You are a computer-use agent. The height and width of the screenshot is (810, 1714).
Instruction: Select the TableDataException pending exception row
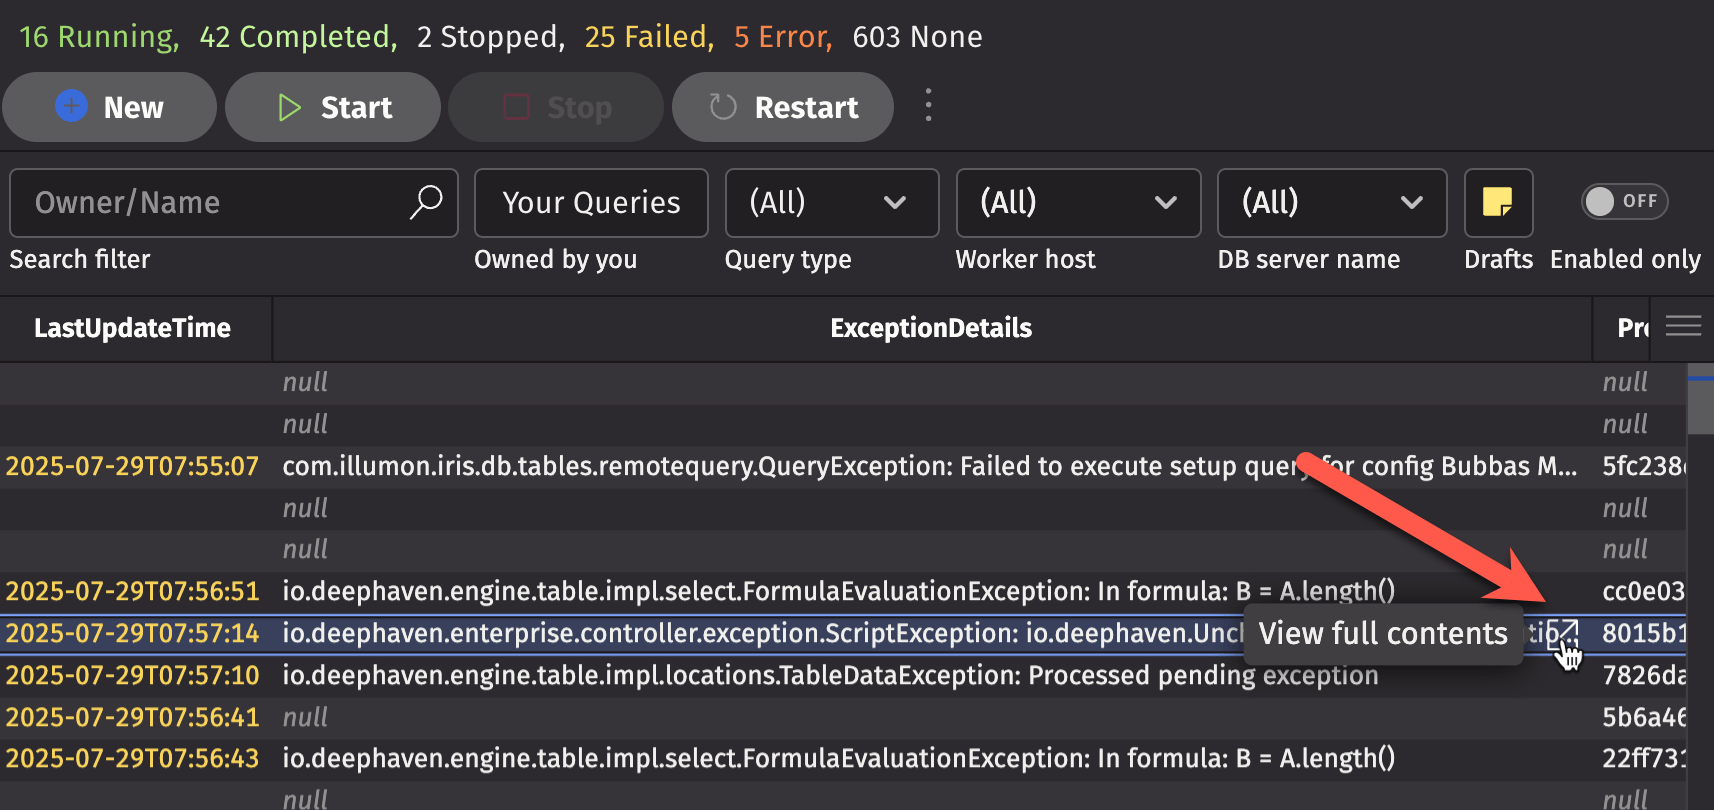click(x=800, y=676)
